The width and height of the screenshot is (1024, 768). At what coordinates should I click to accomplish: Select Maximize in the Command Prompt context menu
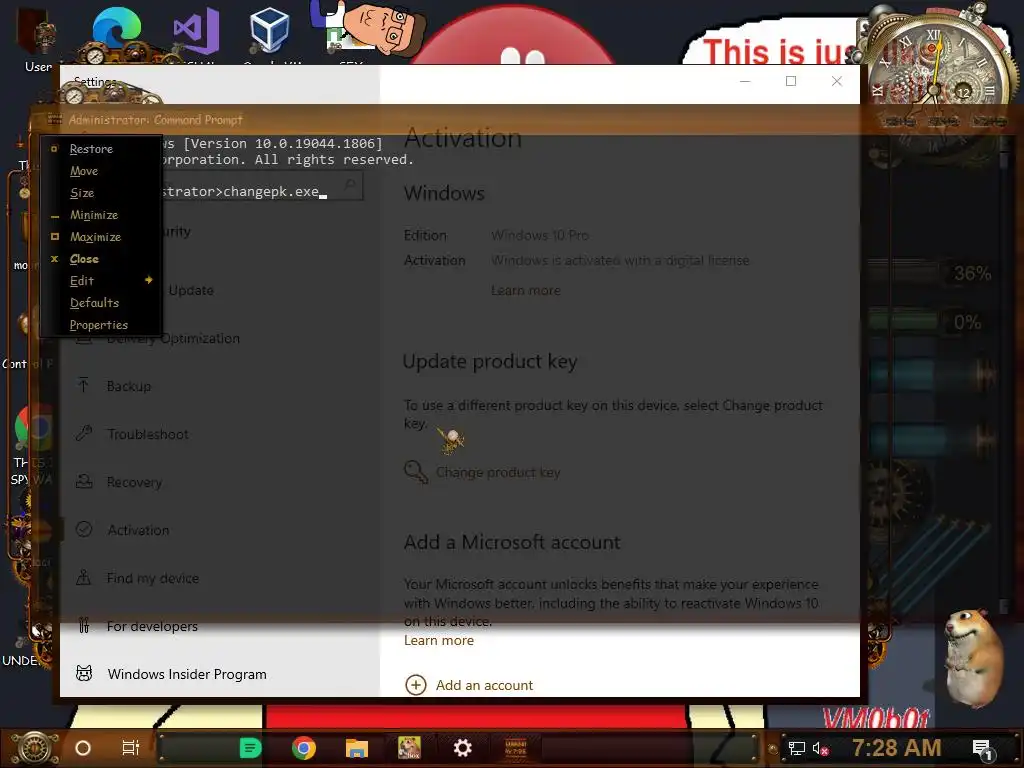95,237
